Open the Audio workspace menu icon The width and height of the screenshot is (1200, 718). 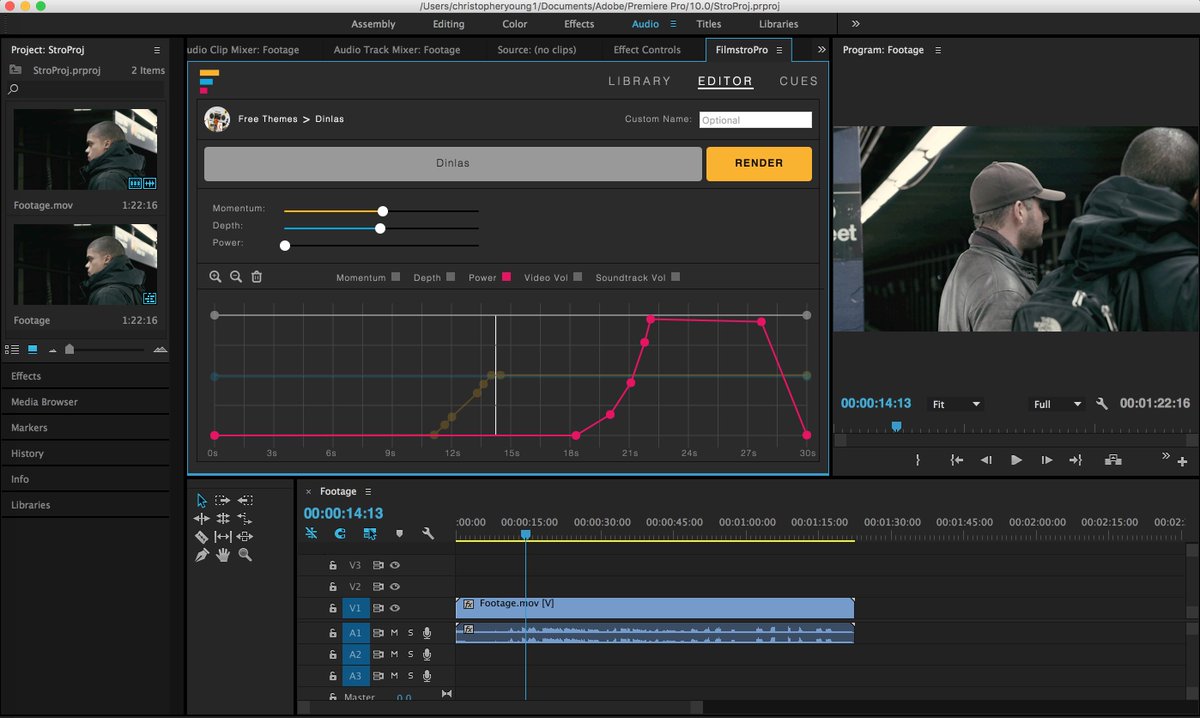click(x=673, y=24)
